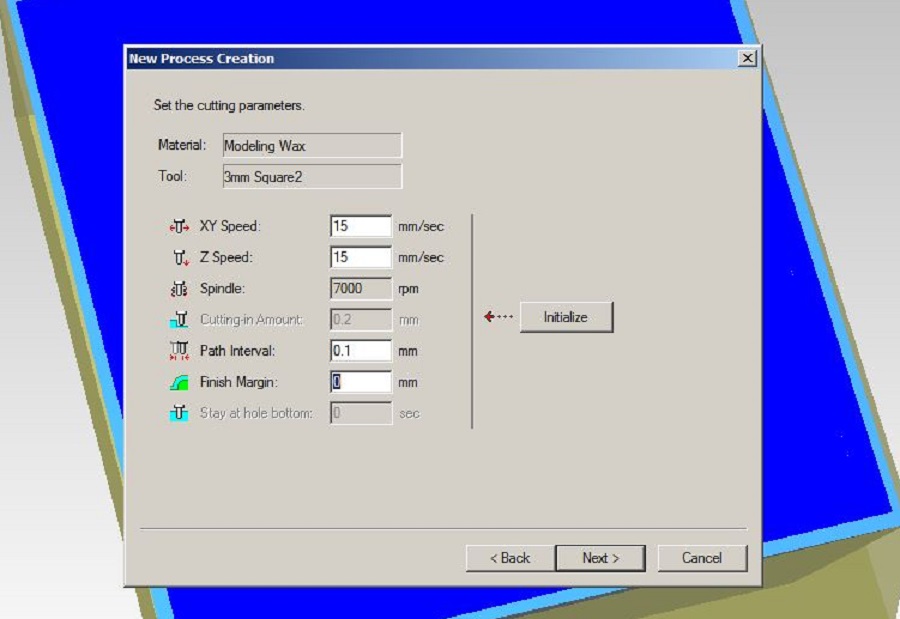The height and width of the screenshot is (619, 900).
Task: Click the XY Speed icon
Action: pos(179,227)
